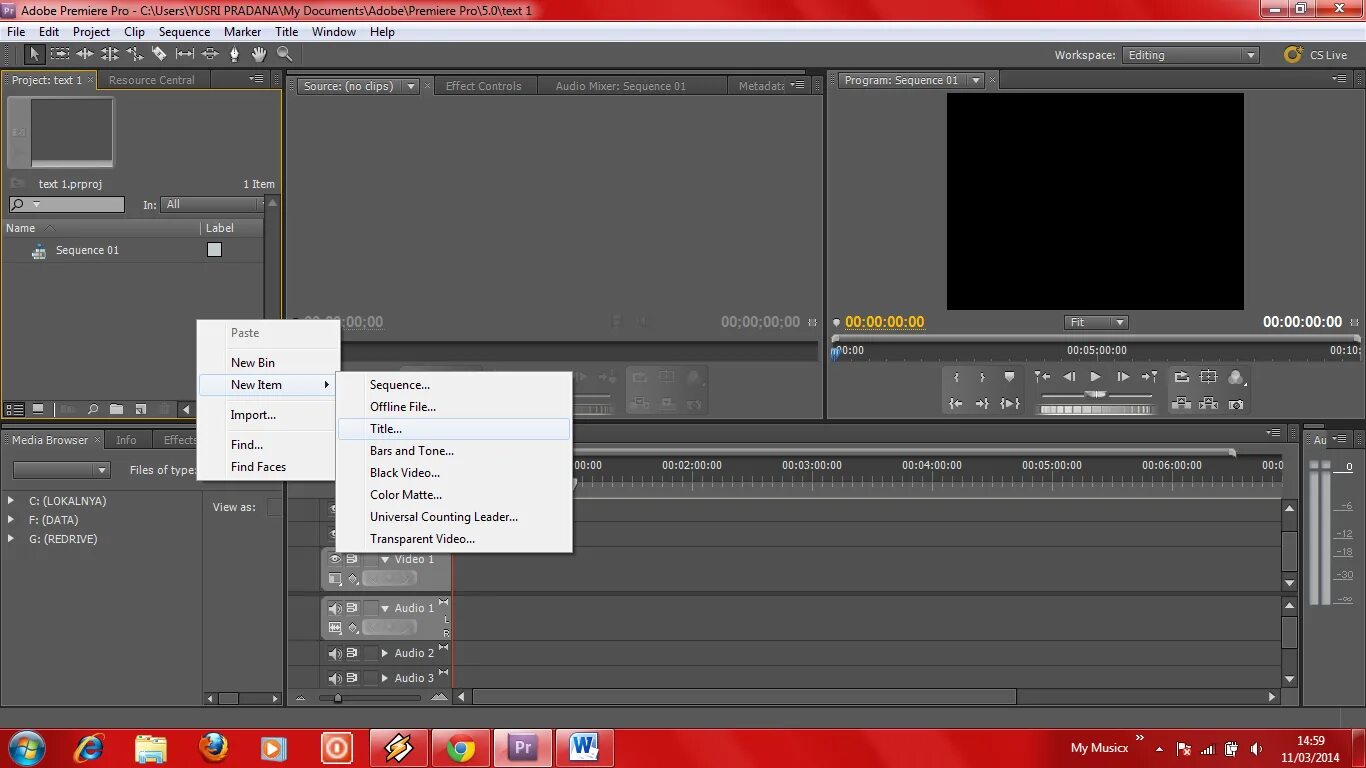
Task: Switch to the Resource Central tab
Action: [x=152, y=80]
